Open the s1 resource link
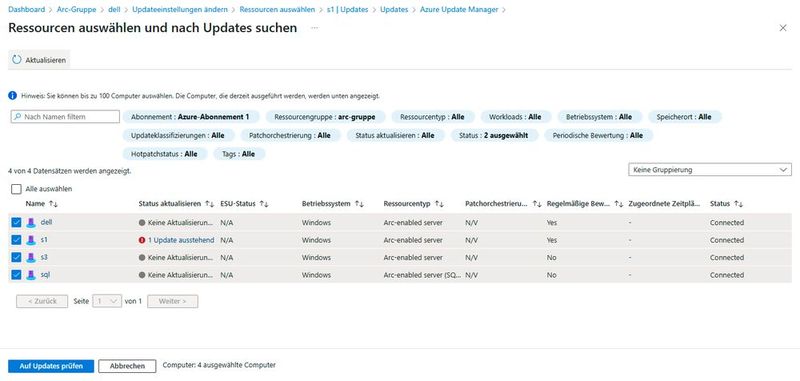 44,240
